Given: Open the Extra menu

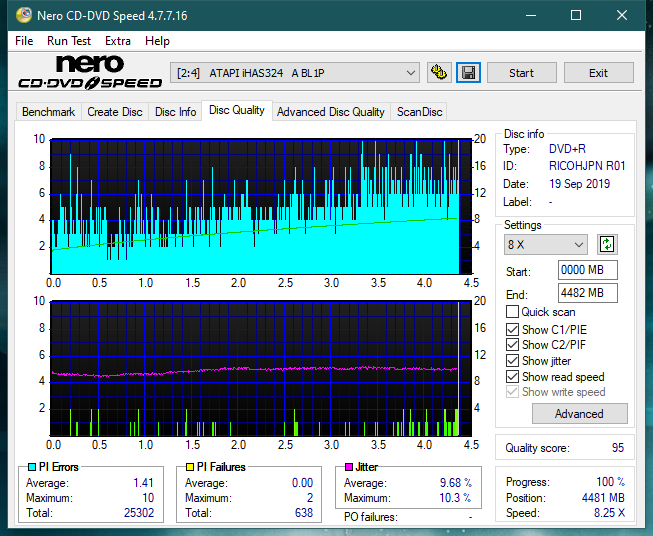Looking at the screenshot, I should [x=118, y=41].
